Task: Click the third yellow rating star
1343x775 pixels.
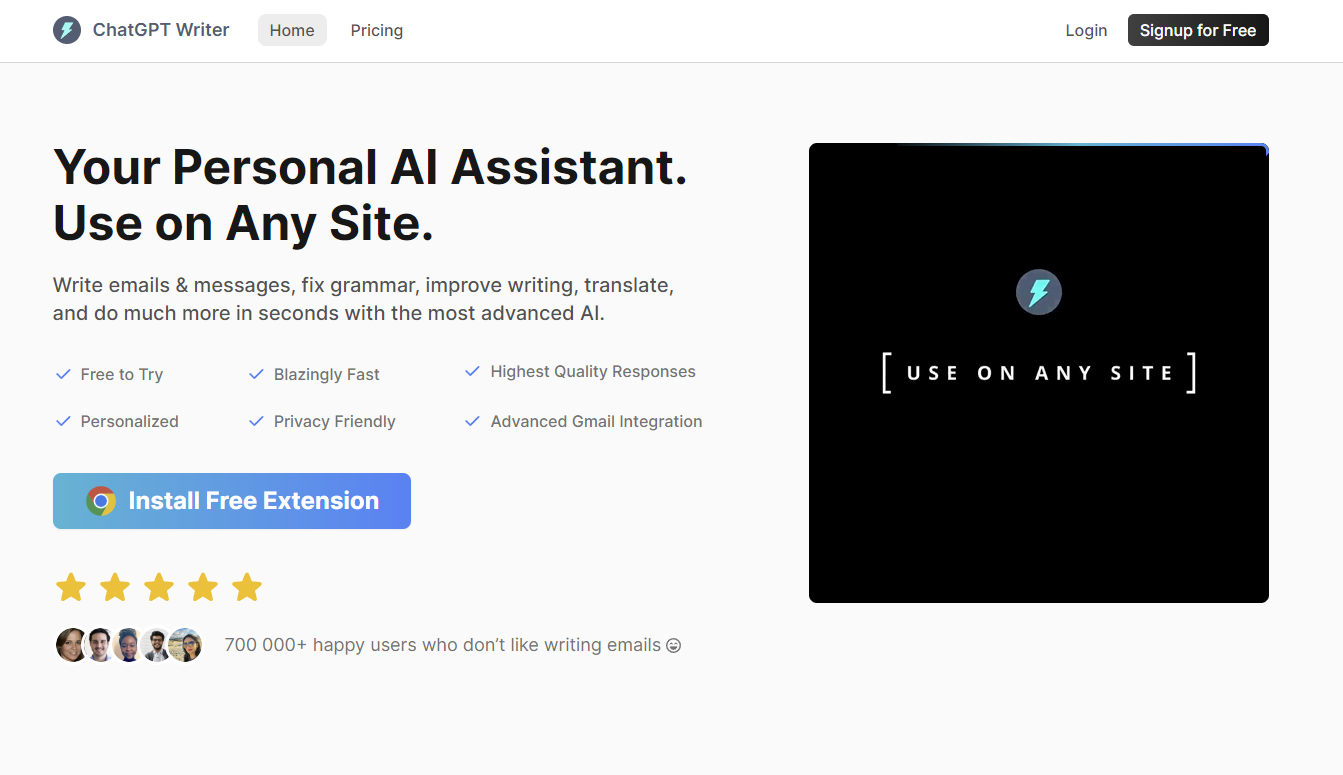Action: (x=159, y=587)
